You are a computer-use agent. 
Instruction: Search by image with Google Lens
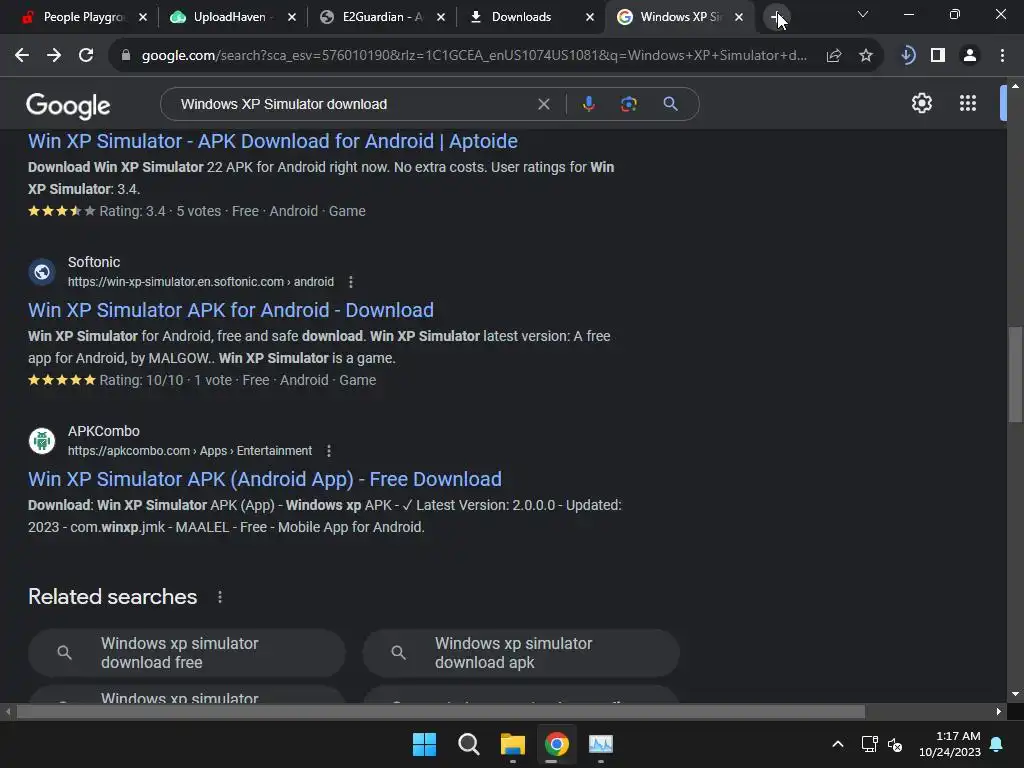coord(628,104)
